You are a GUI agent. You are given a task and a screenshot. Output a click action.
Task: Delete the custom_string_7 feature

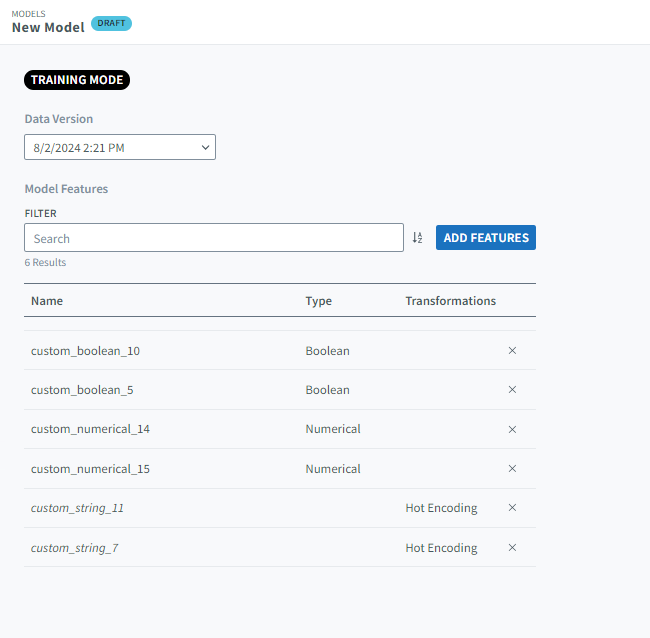tap(512, 548)
